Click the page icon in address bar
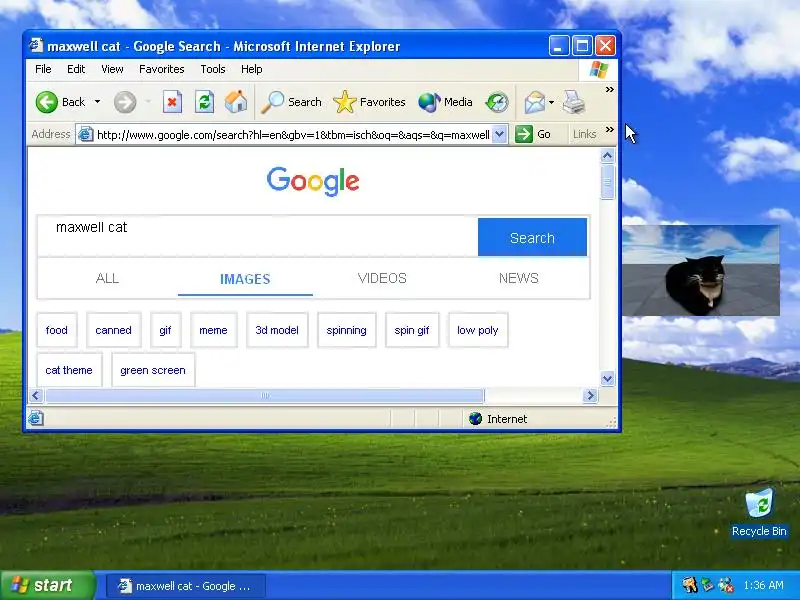The height and width of the screenshot is (600, 800). (85, 135)
